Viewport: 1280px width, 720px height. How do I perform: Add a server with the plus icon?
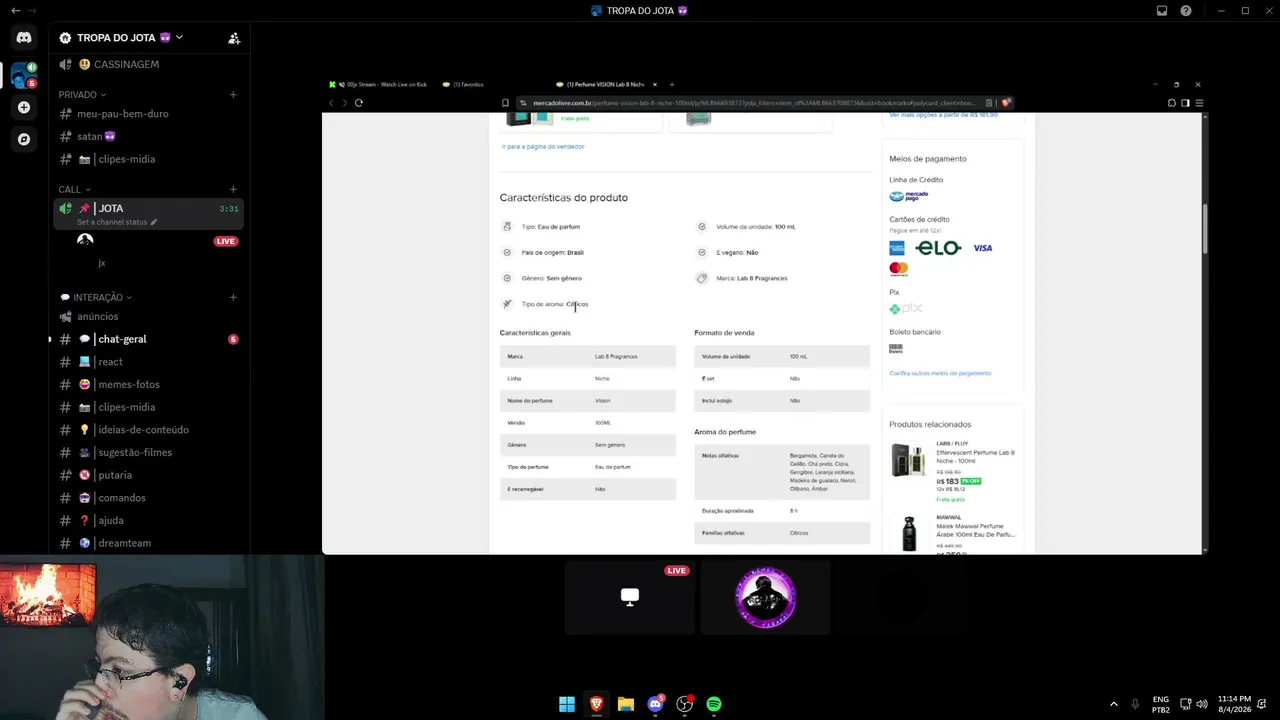24,107
